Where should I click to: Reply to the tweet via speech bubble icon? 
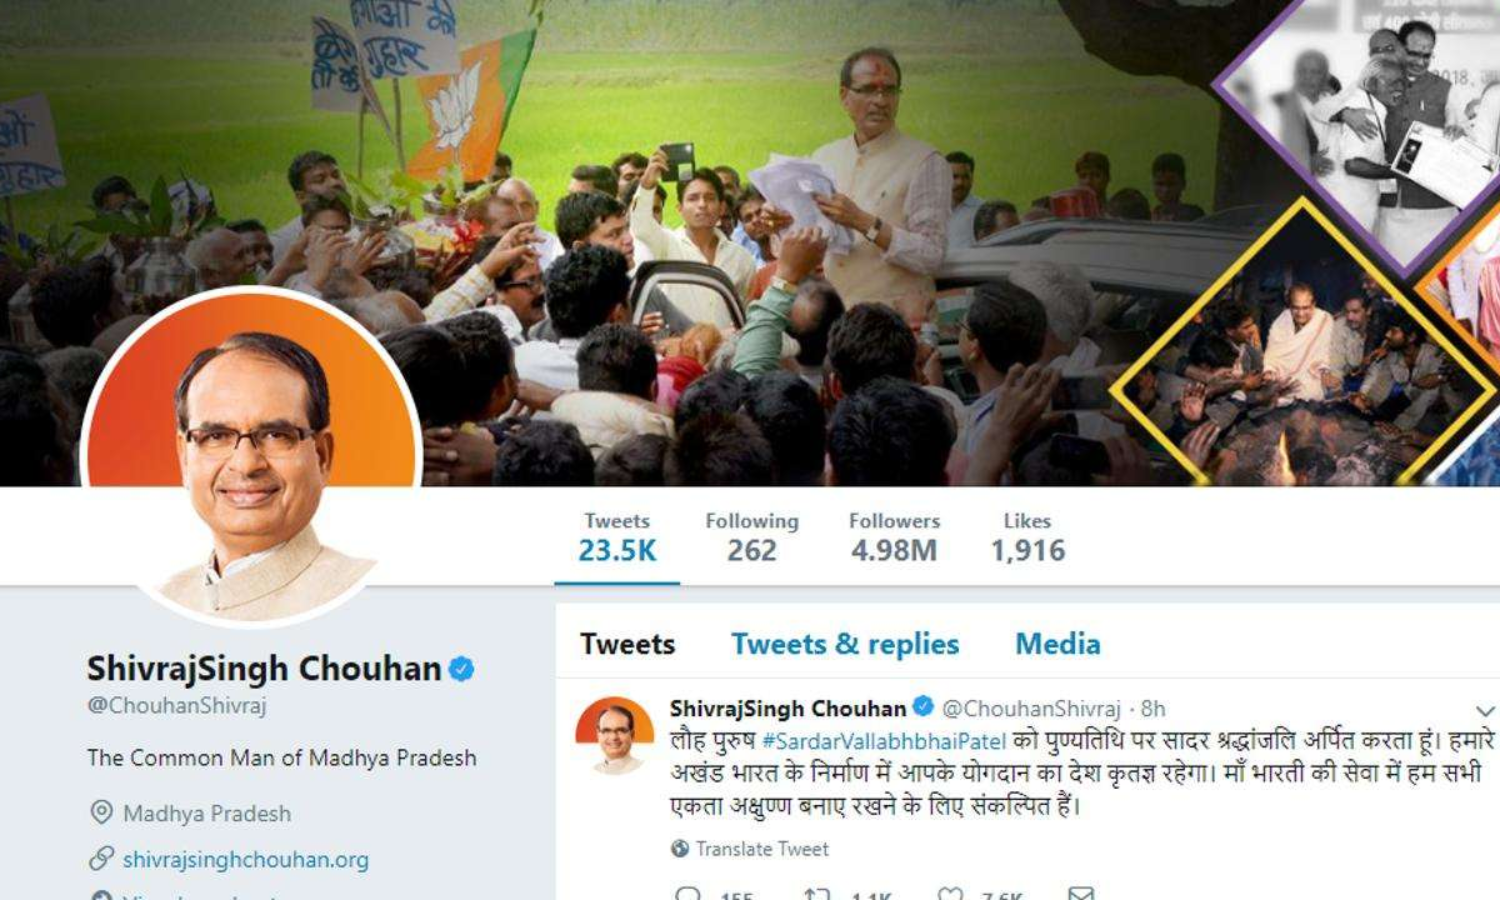pyautogui.click(x=688, y=893)
